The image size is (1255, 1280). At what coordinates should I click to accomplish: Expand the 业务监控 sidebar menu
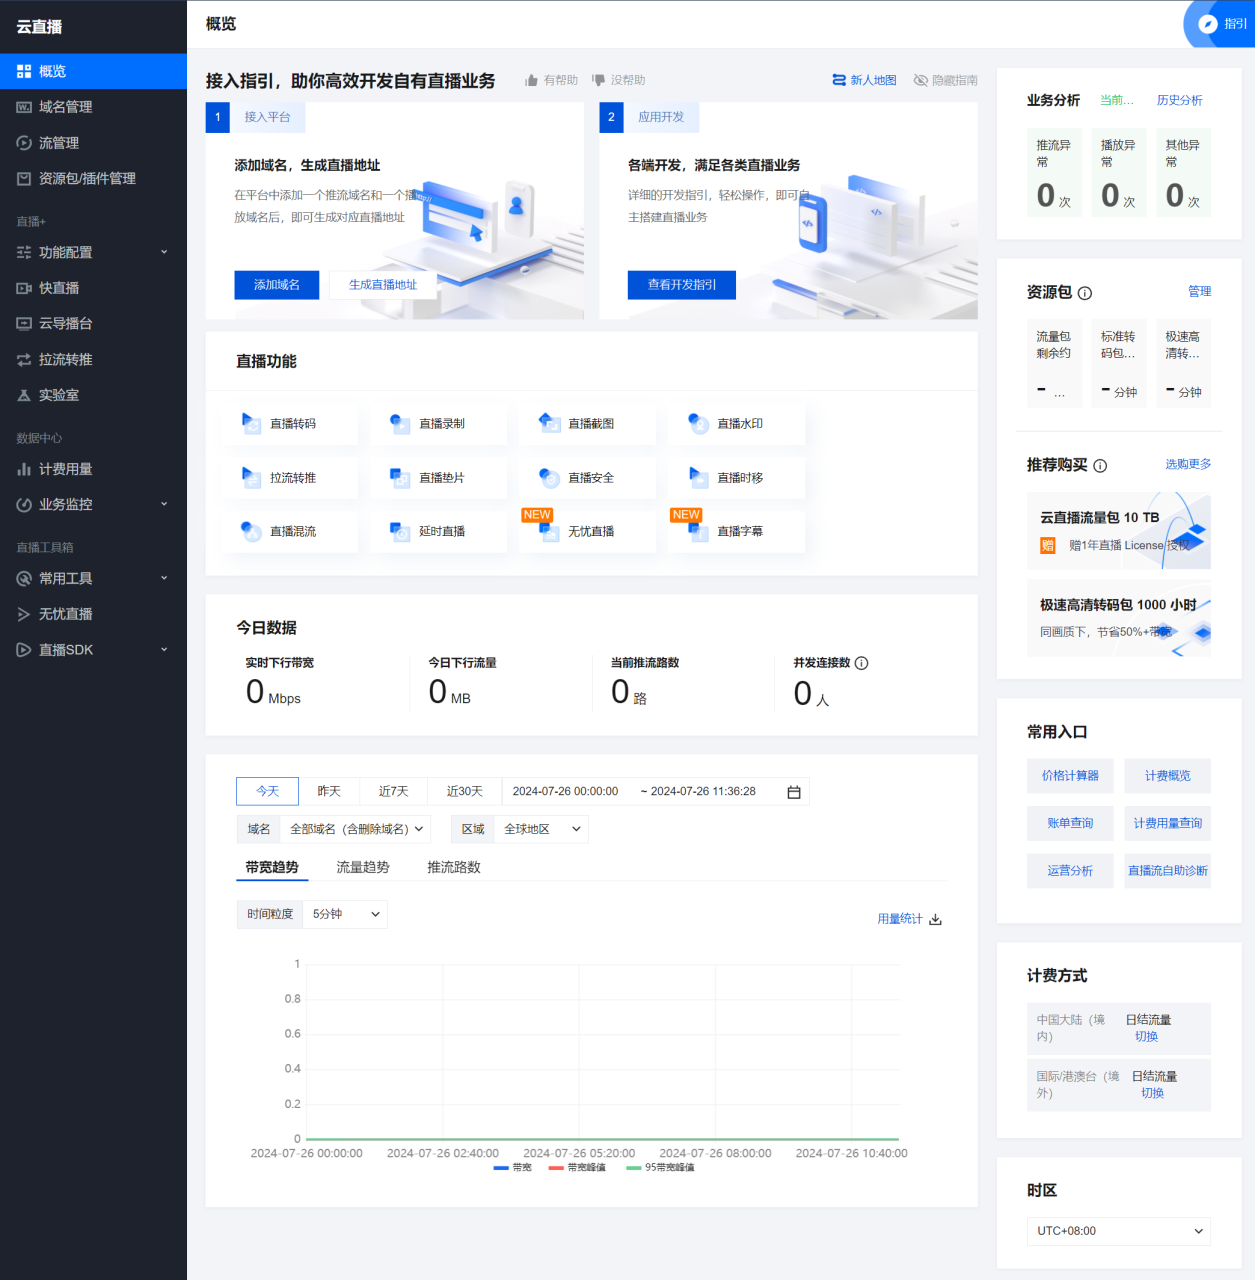click(x=93, y=504)
